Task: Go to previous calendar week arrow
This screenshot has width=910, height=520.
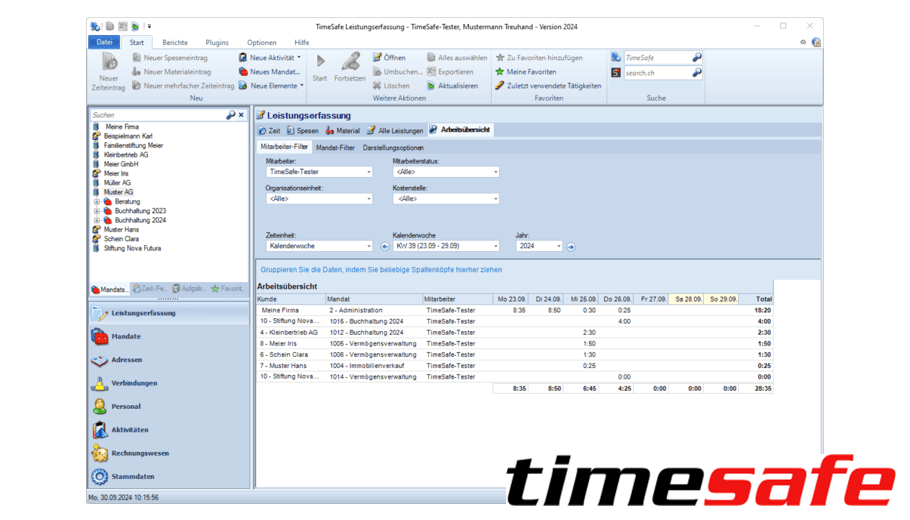Action: click(x=385, y=246)
